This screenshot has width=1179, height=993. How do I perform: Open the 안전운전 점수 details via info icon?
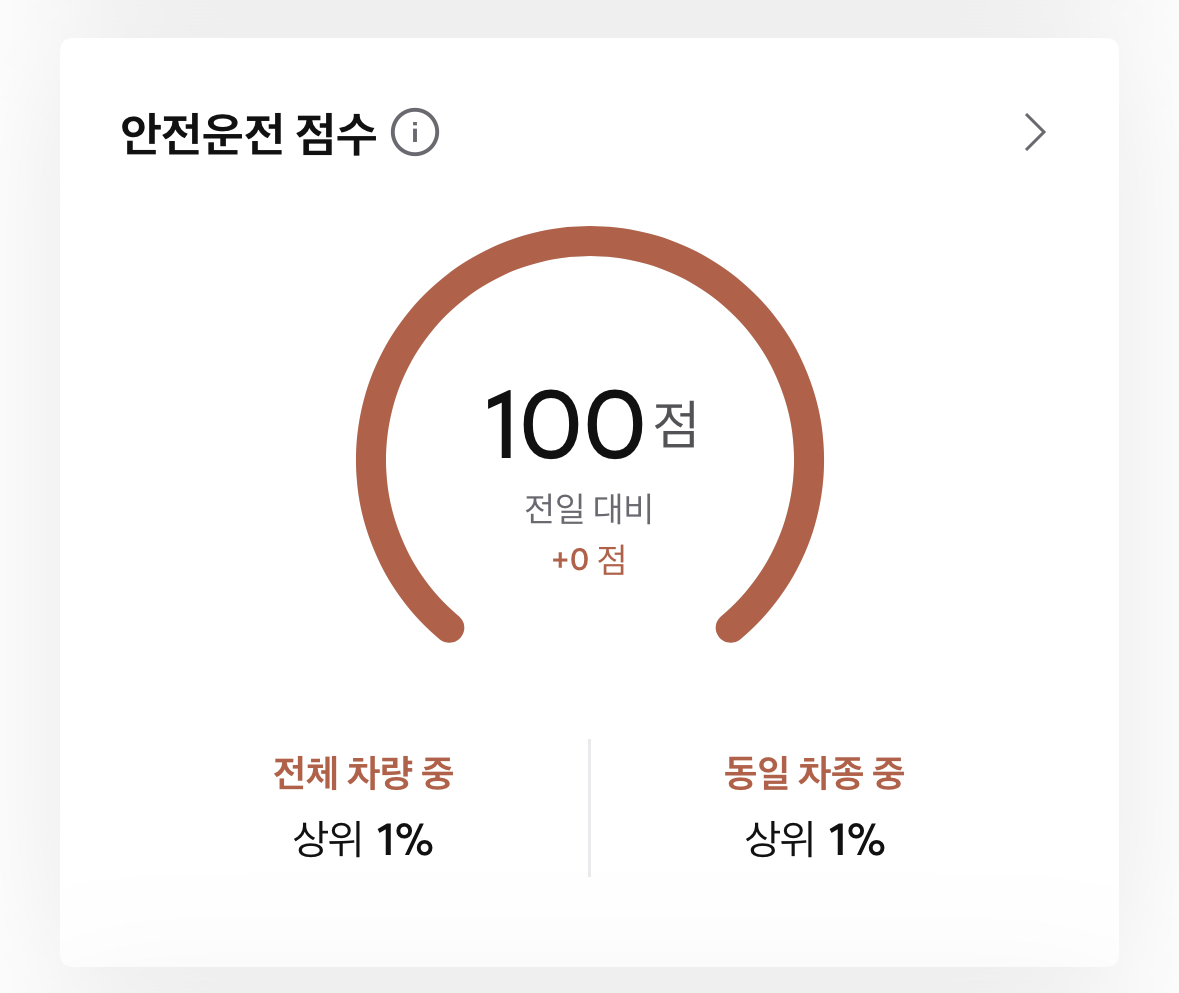pyautogui.click(x=414, y=129)
